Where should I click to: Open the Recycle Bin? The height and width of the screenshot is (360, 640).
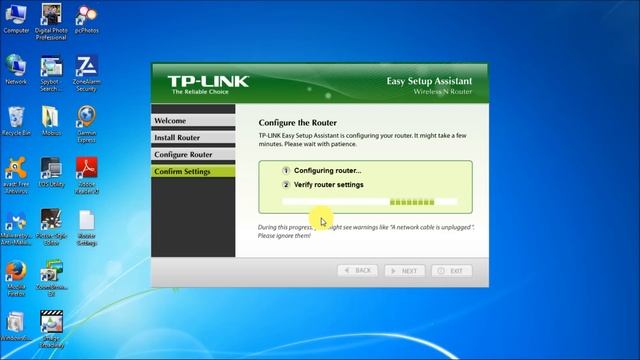point(16,121)
